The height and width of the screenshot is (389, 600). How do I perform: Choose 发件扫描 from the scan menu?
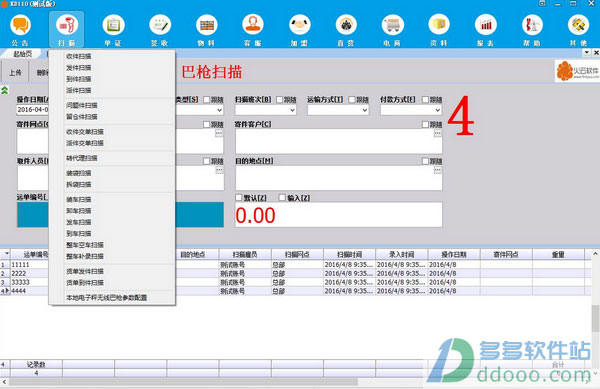coord(78,68)
